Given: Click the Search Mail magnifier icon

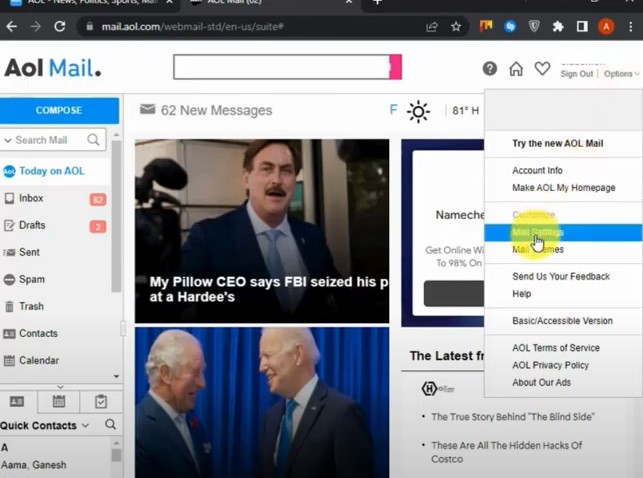Looking at the screenshot, I should tap(93, 140).
